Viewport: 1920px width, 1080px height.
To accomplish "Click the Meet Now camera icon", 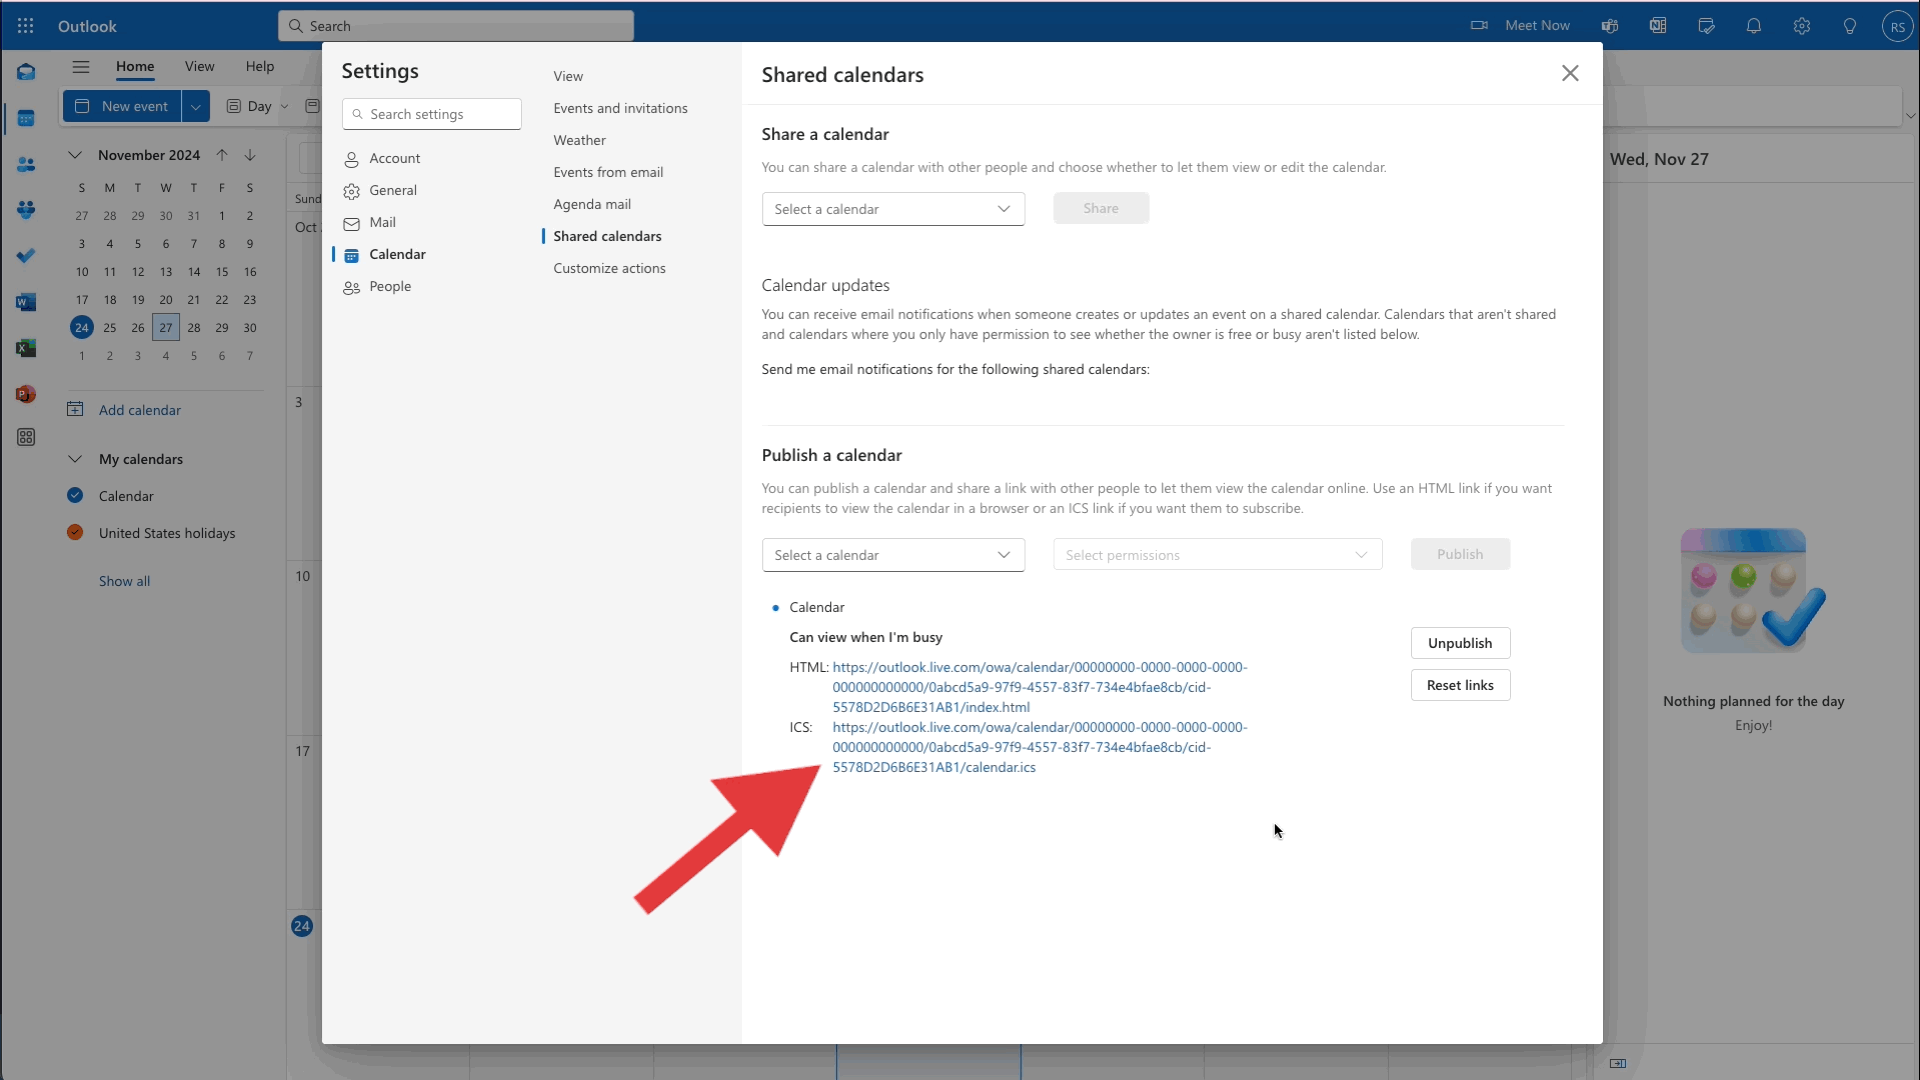I will [1479, 26].
